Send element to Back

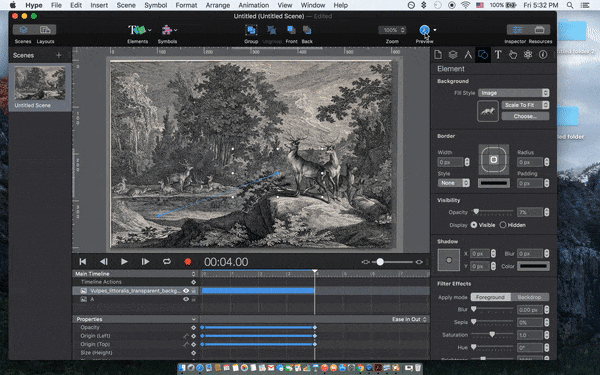(307, 30)
